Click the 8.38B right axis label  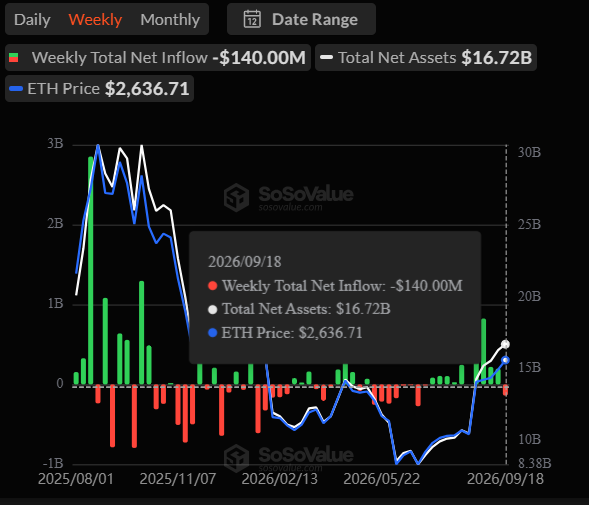click(x=535, y=463)
